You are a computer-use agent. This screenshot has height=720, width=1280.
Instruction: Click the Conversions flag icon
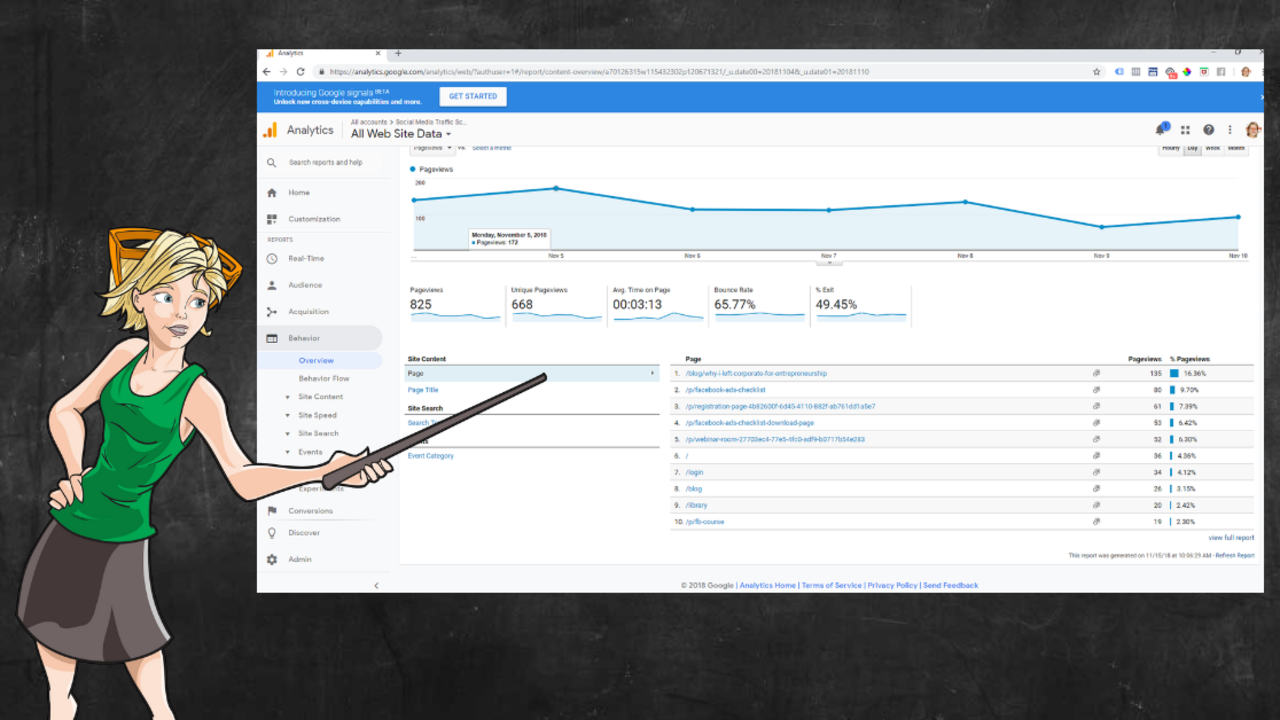click(272, 511)
